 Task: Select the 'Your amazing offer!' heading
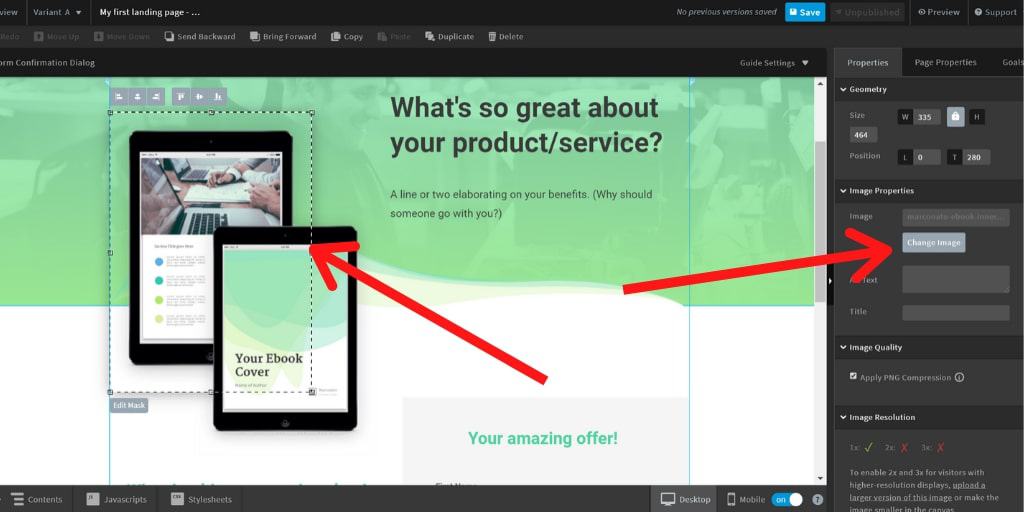543,438
